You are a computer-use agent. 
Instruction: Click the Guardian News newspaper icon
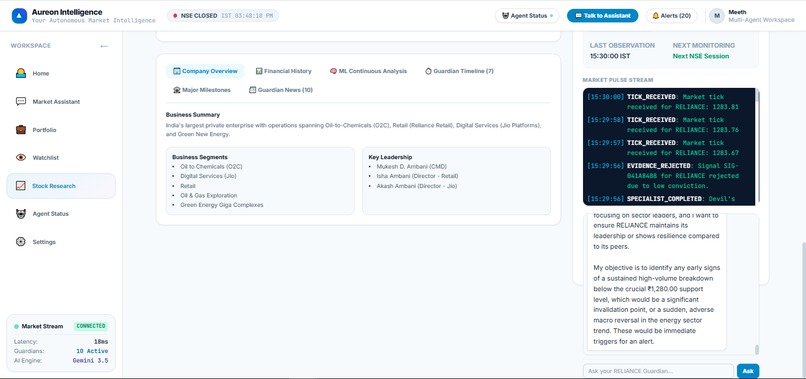pyautogui.click(x=252, y=90)
